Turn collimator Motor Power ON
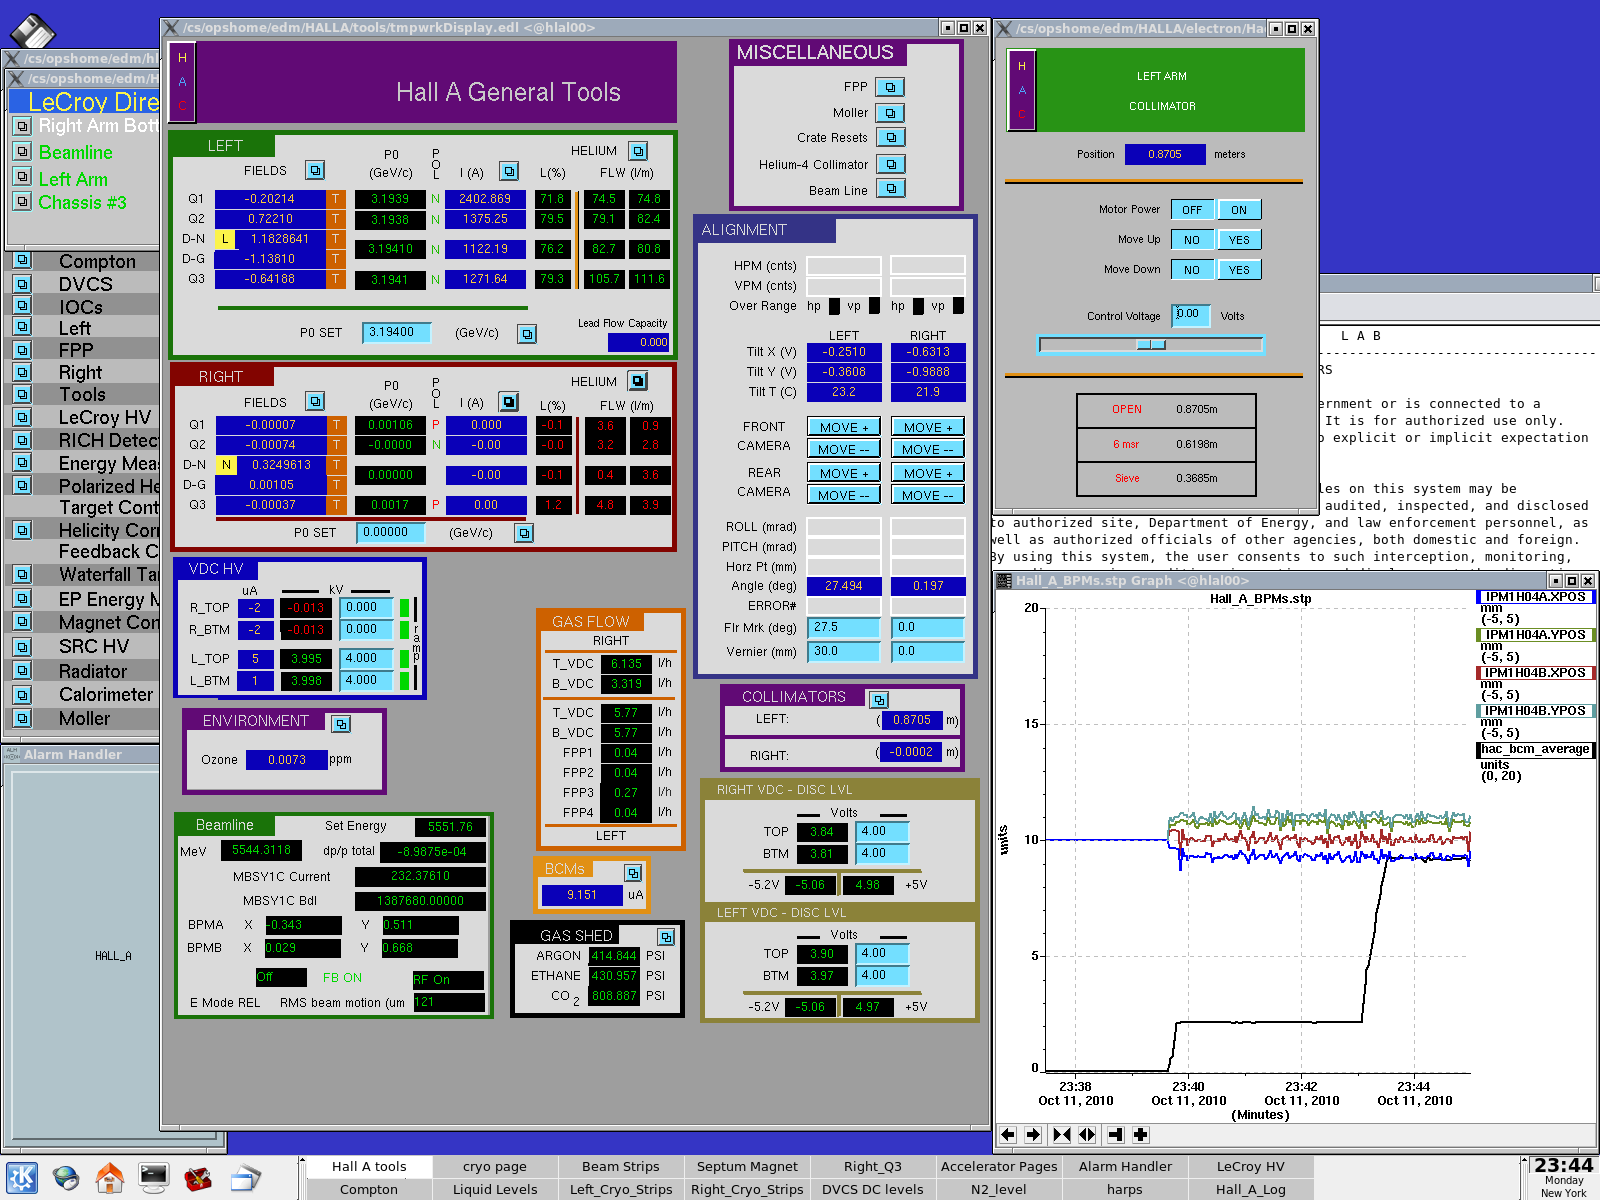 (x=1239, y=210)
